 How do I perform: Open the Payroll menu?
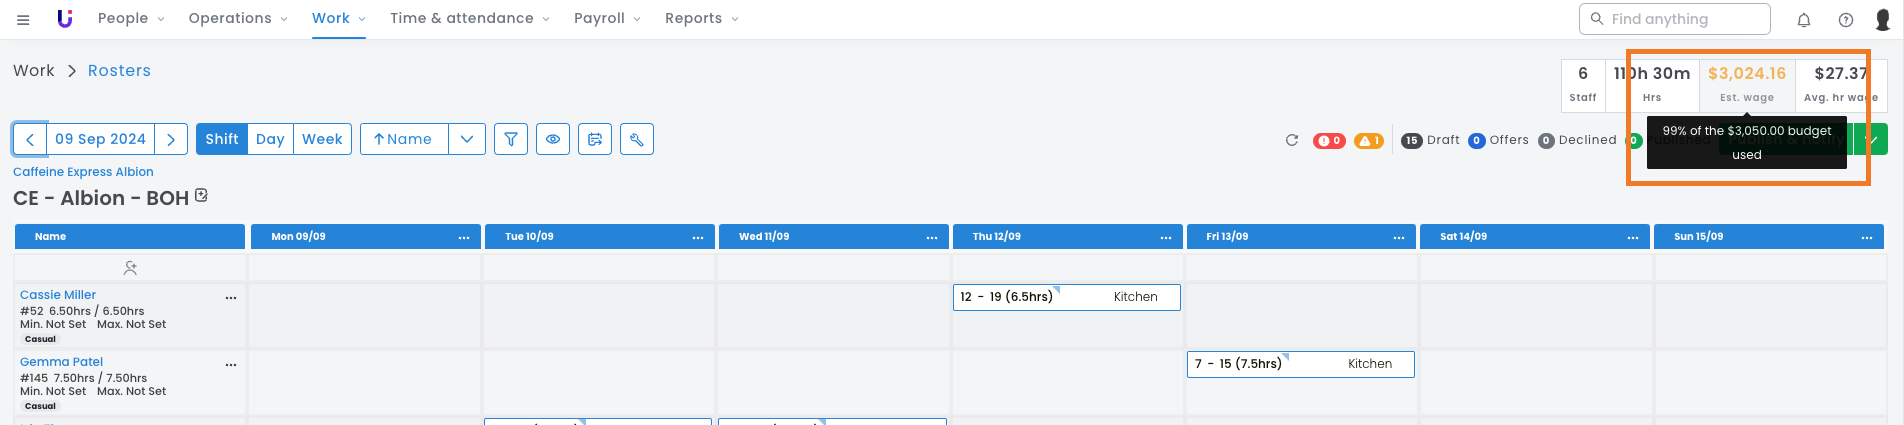607,18
